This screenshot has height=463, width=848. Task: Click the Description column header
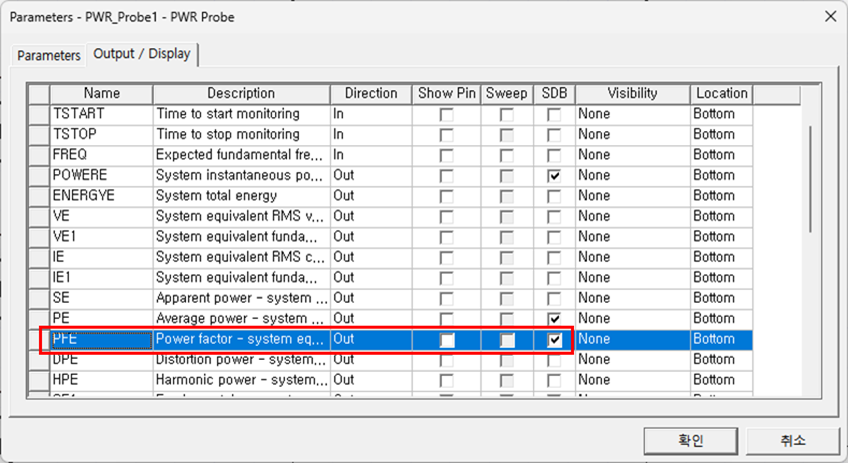tap(240, 93)
